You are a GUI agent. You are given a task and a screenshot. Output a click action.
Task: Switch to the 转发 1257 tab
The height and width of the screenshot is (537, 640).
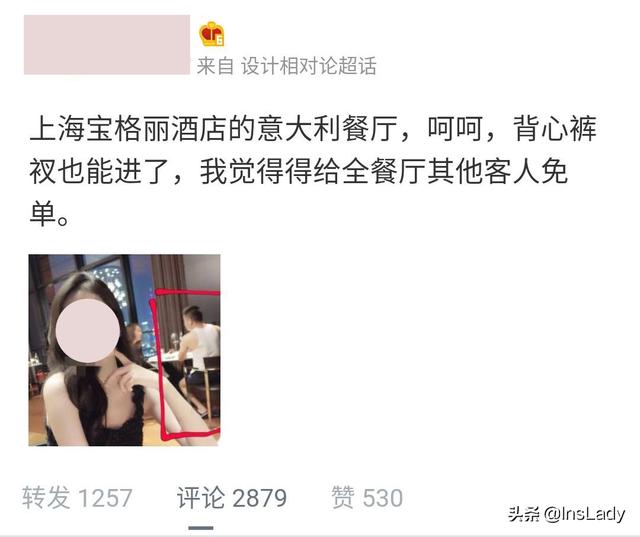point(77,498)
